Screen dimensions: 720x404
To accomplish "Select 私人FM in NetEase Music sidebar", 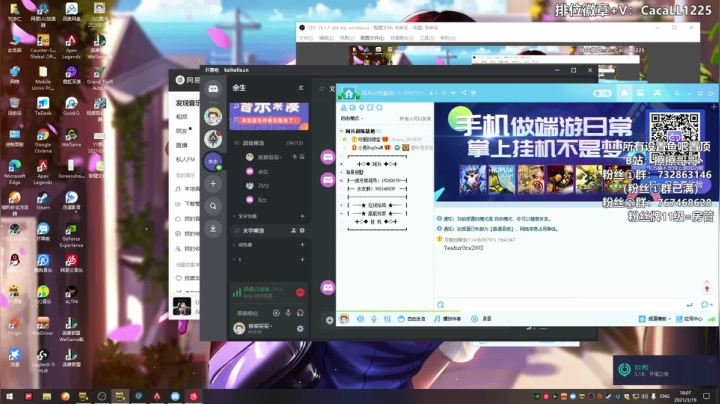I will tap(186, 159).
